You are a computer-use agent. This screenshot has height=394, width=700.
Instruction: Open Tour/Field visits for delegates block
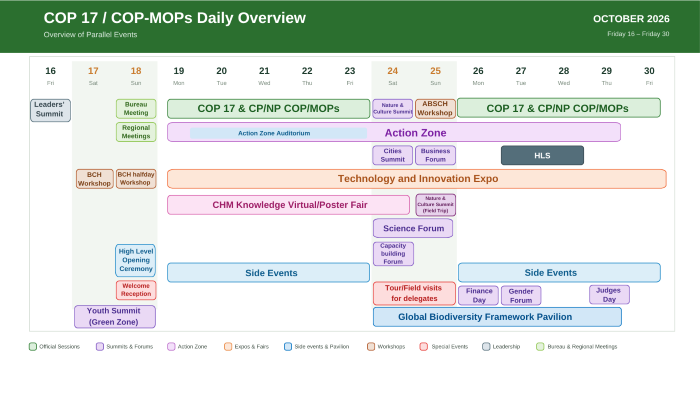[x=414, y=293]
